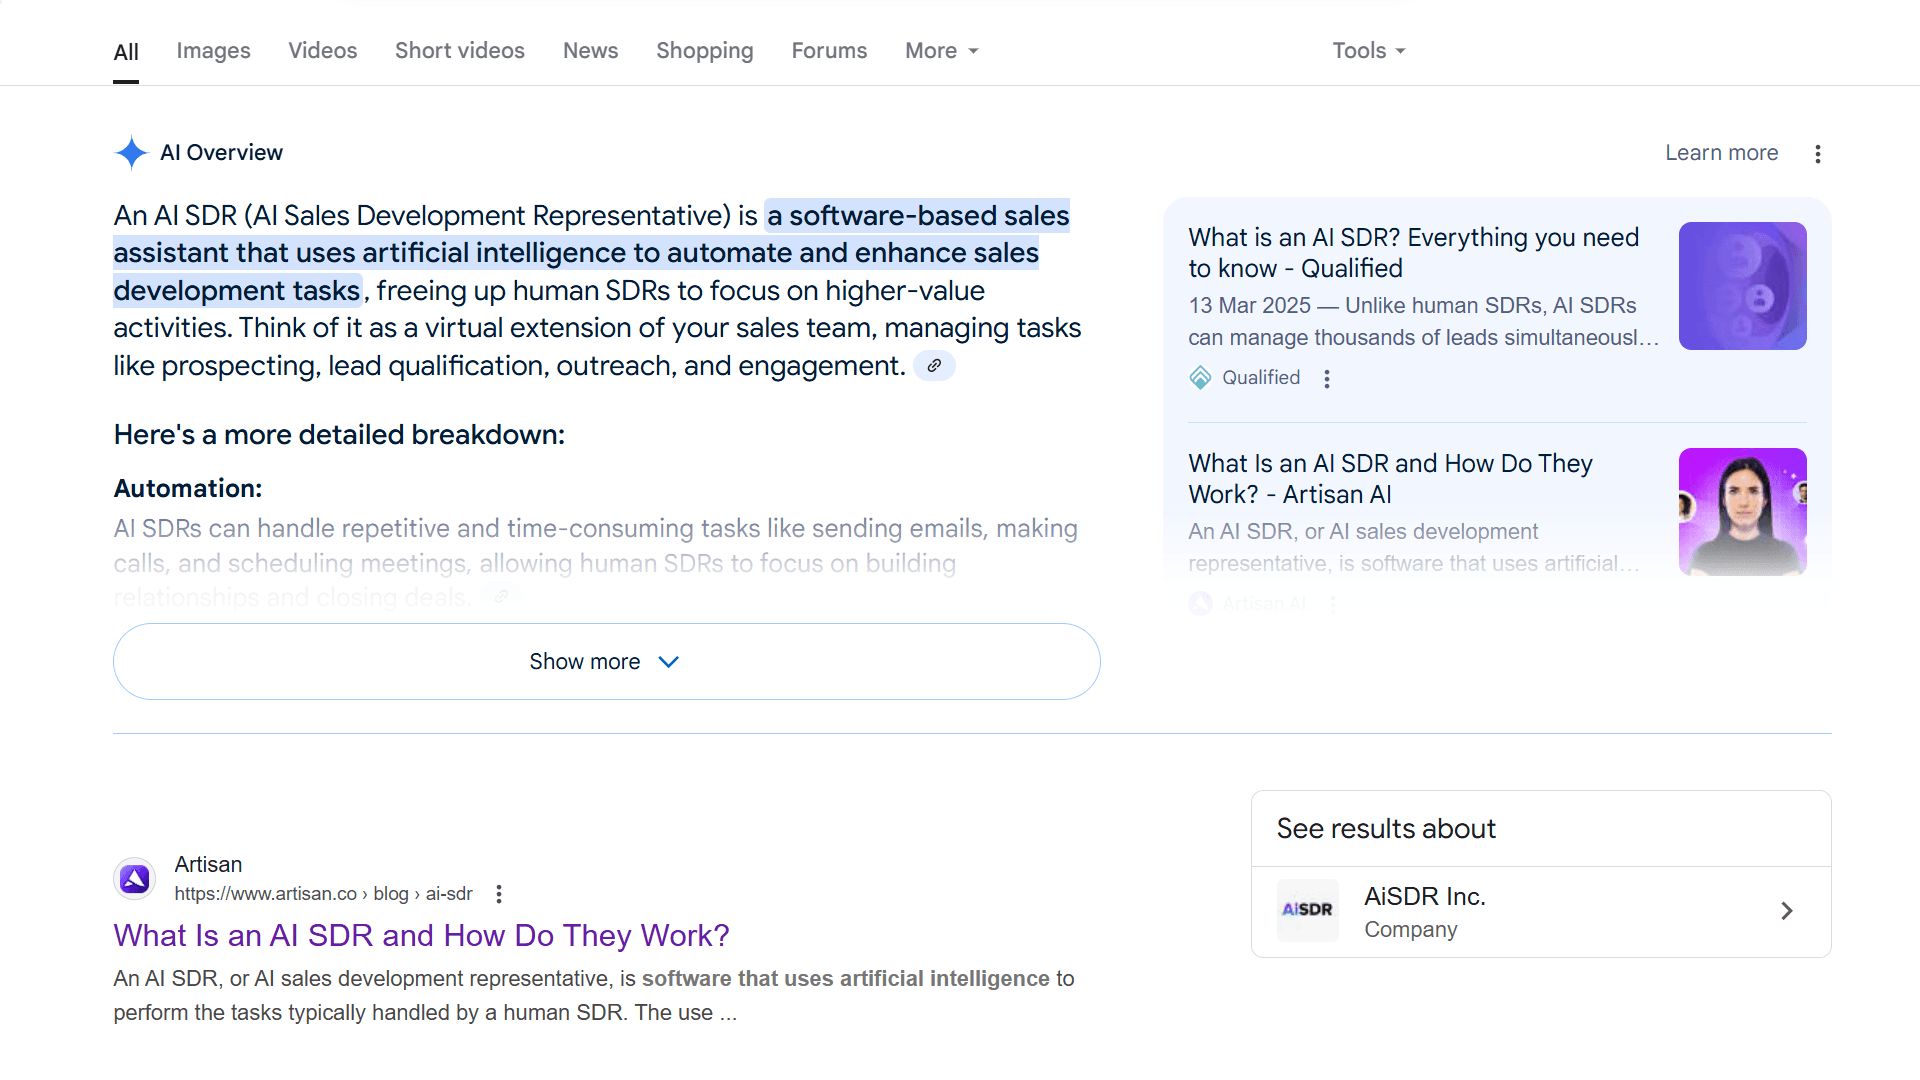Expand the More search categories dropdown
The height and width of the screenshot is (1080, 1920).
click(x=941, y=51)
